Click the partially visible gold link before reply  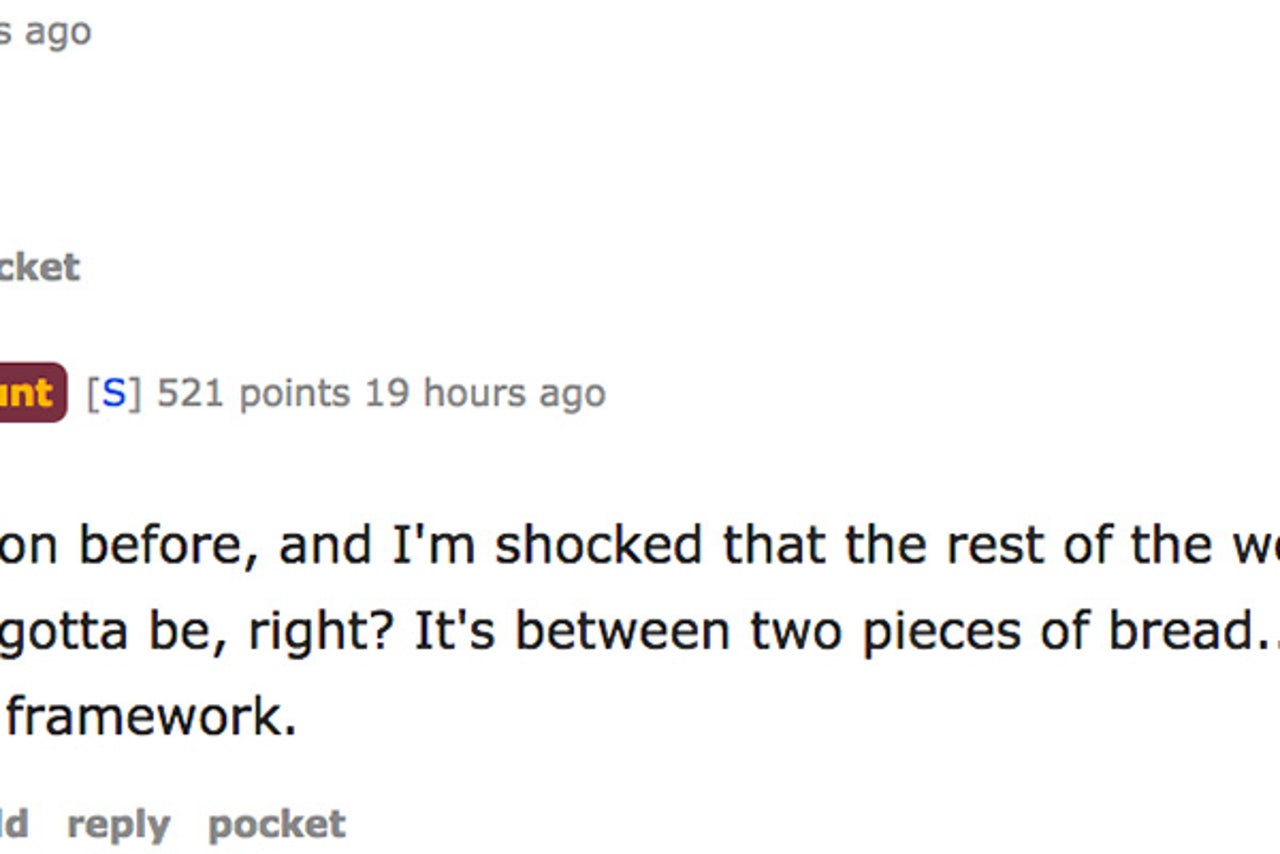click(14, 824)
